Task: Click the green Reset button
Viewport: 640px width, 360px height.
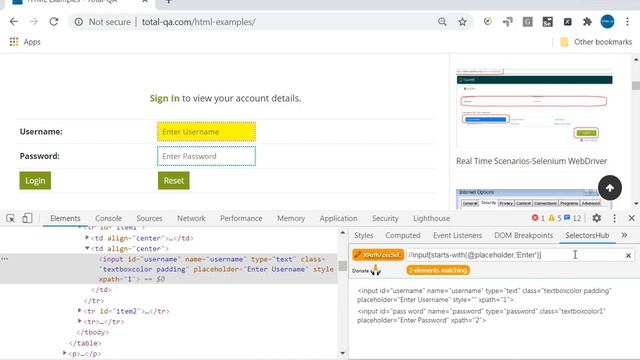Action: [x=173, y=180]
